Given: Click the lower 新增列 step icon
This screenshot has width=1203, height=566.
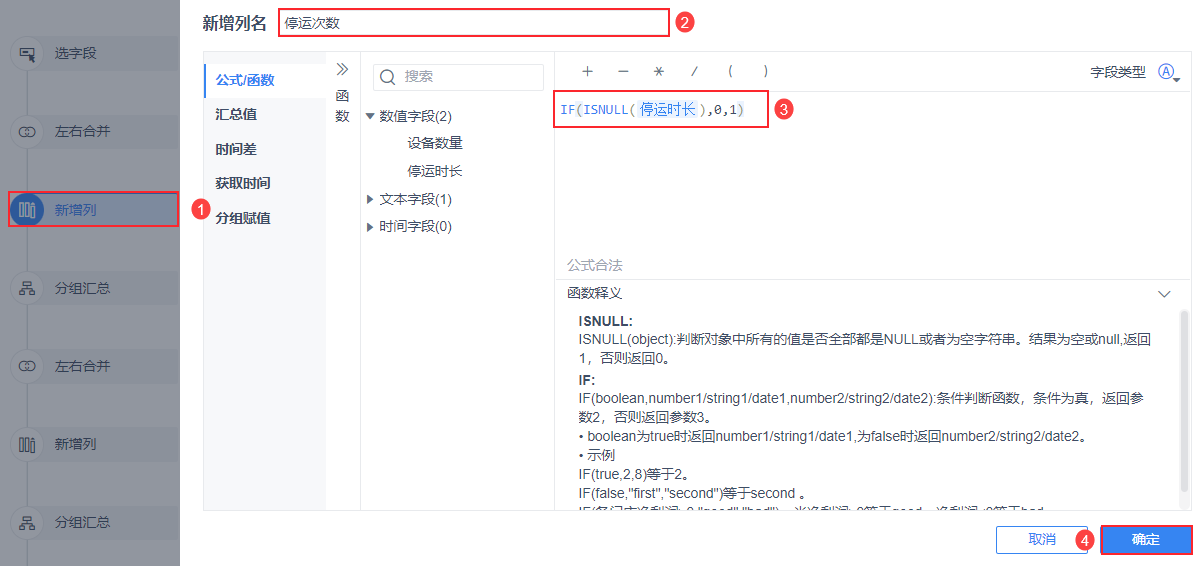Looking at the screenshot, I should click(27, 444).
